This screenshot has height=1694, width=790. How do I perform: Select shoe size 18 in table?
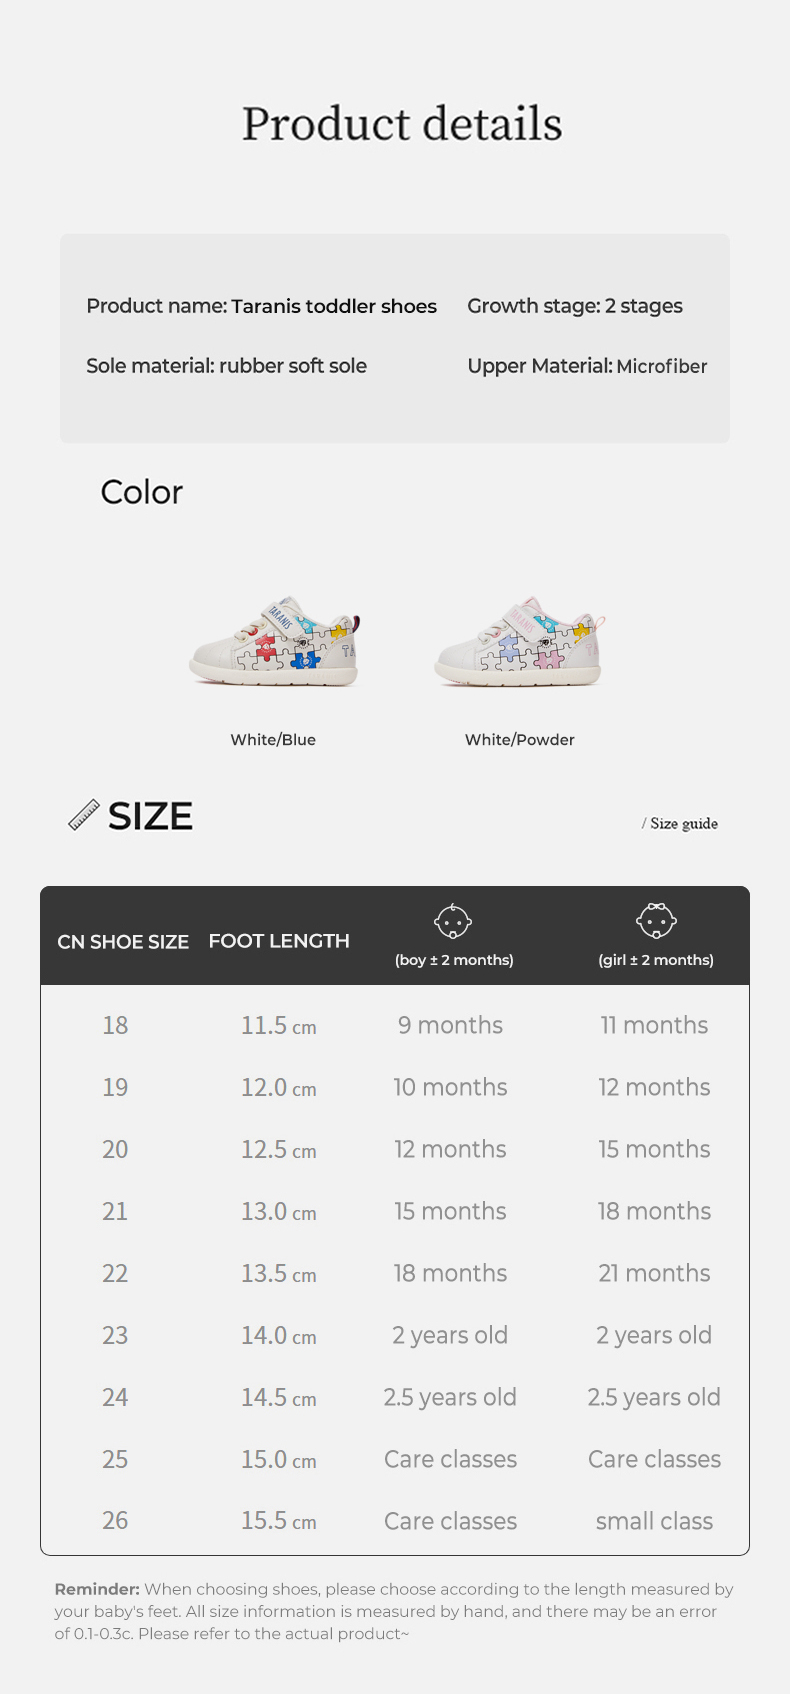(x=115, y=1025)
